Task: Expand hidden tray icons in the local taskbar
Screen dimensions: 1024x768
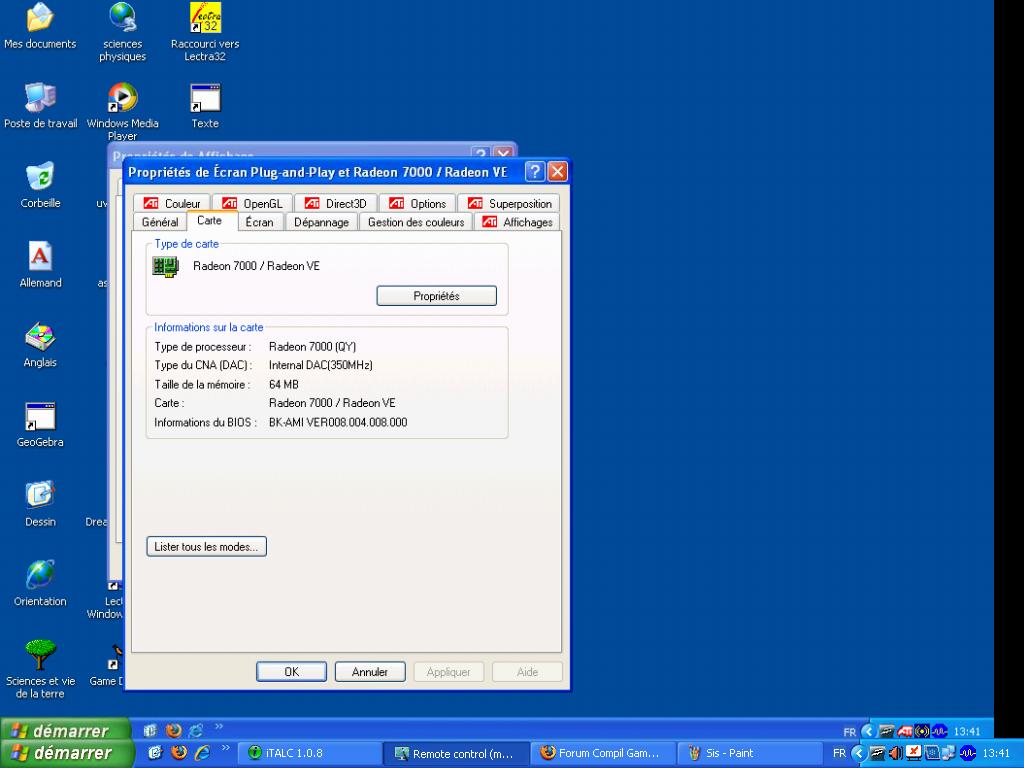Action: [x=859, y=754]
